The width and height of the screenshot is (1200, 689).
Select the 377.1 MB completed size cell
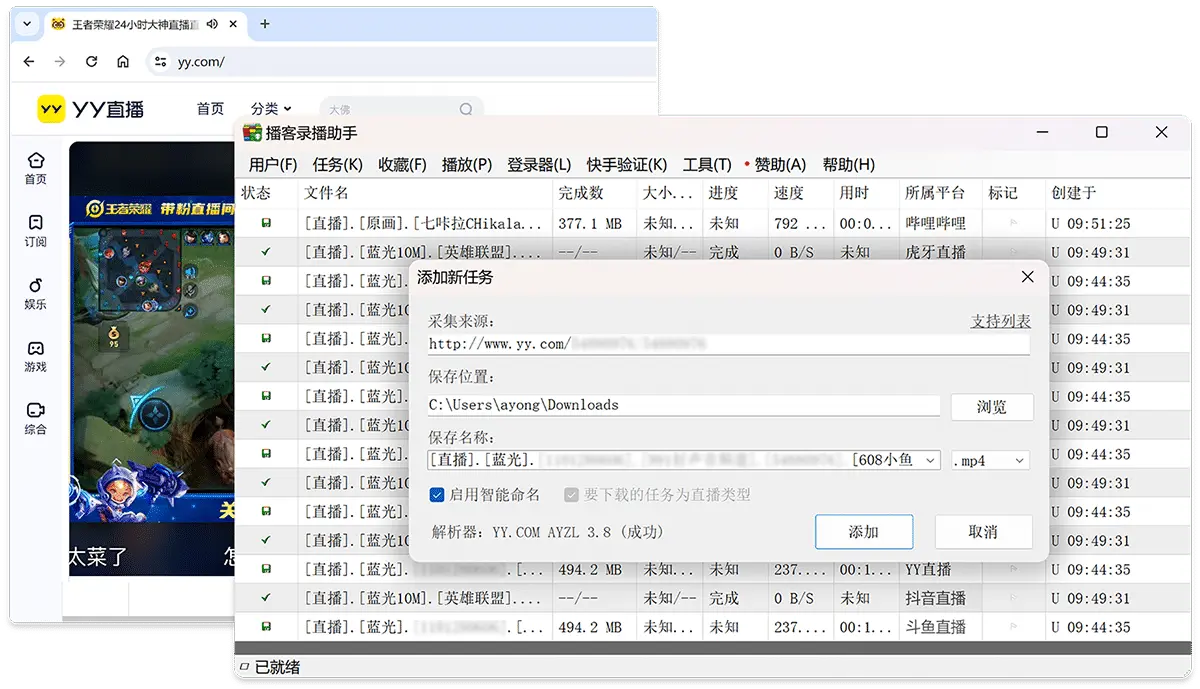click(x=594, y=224)
